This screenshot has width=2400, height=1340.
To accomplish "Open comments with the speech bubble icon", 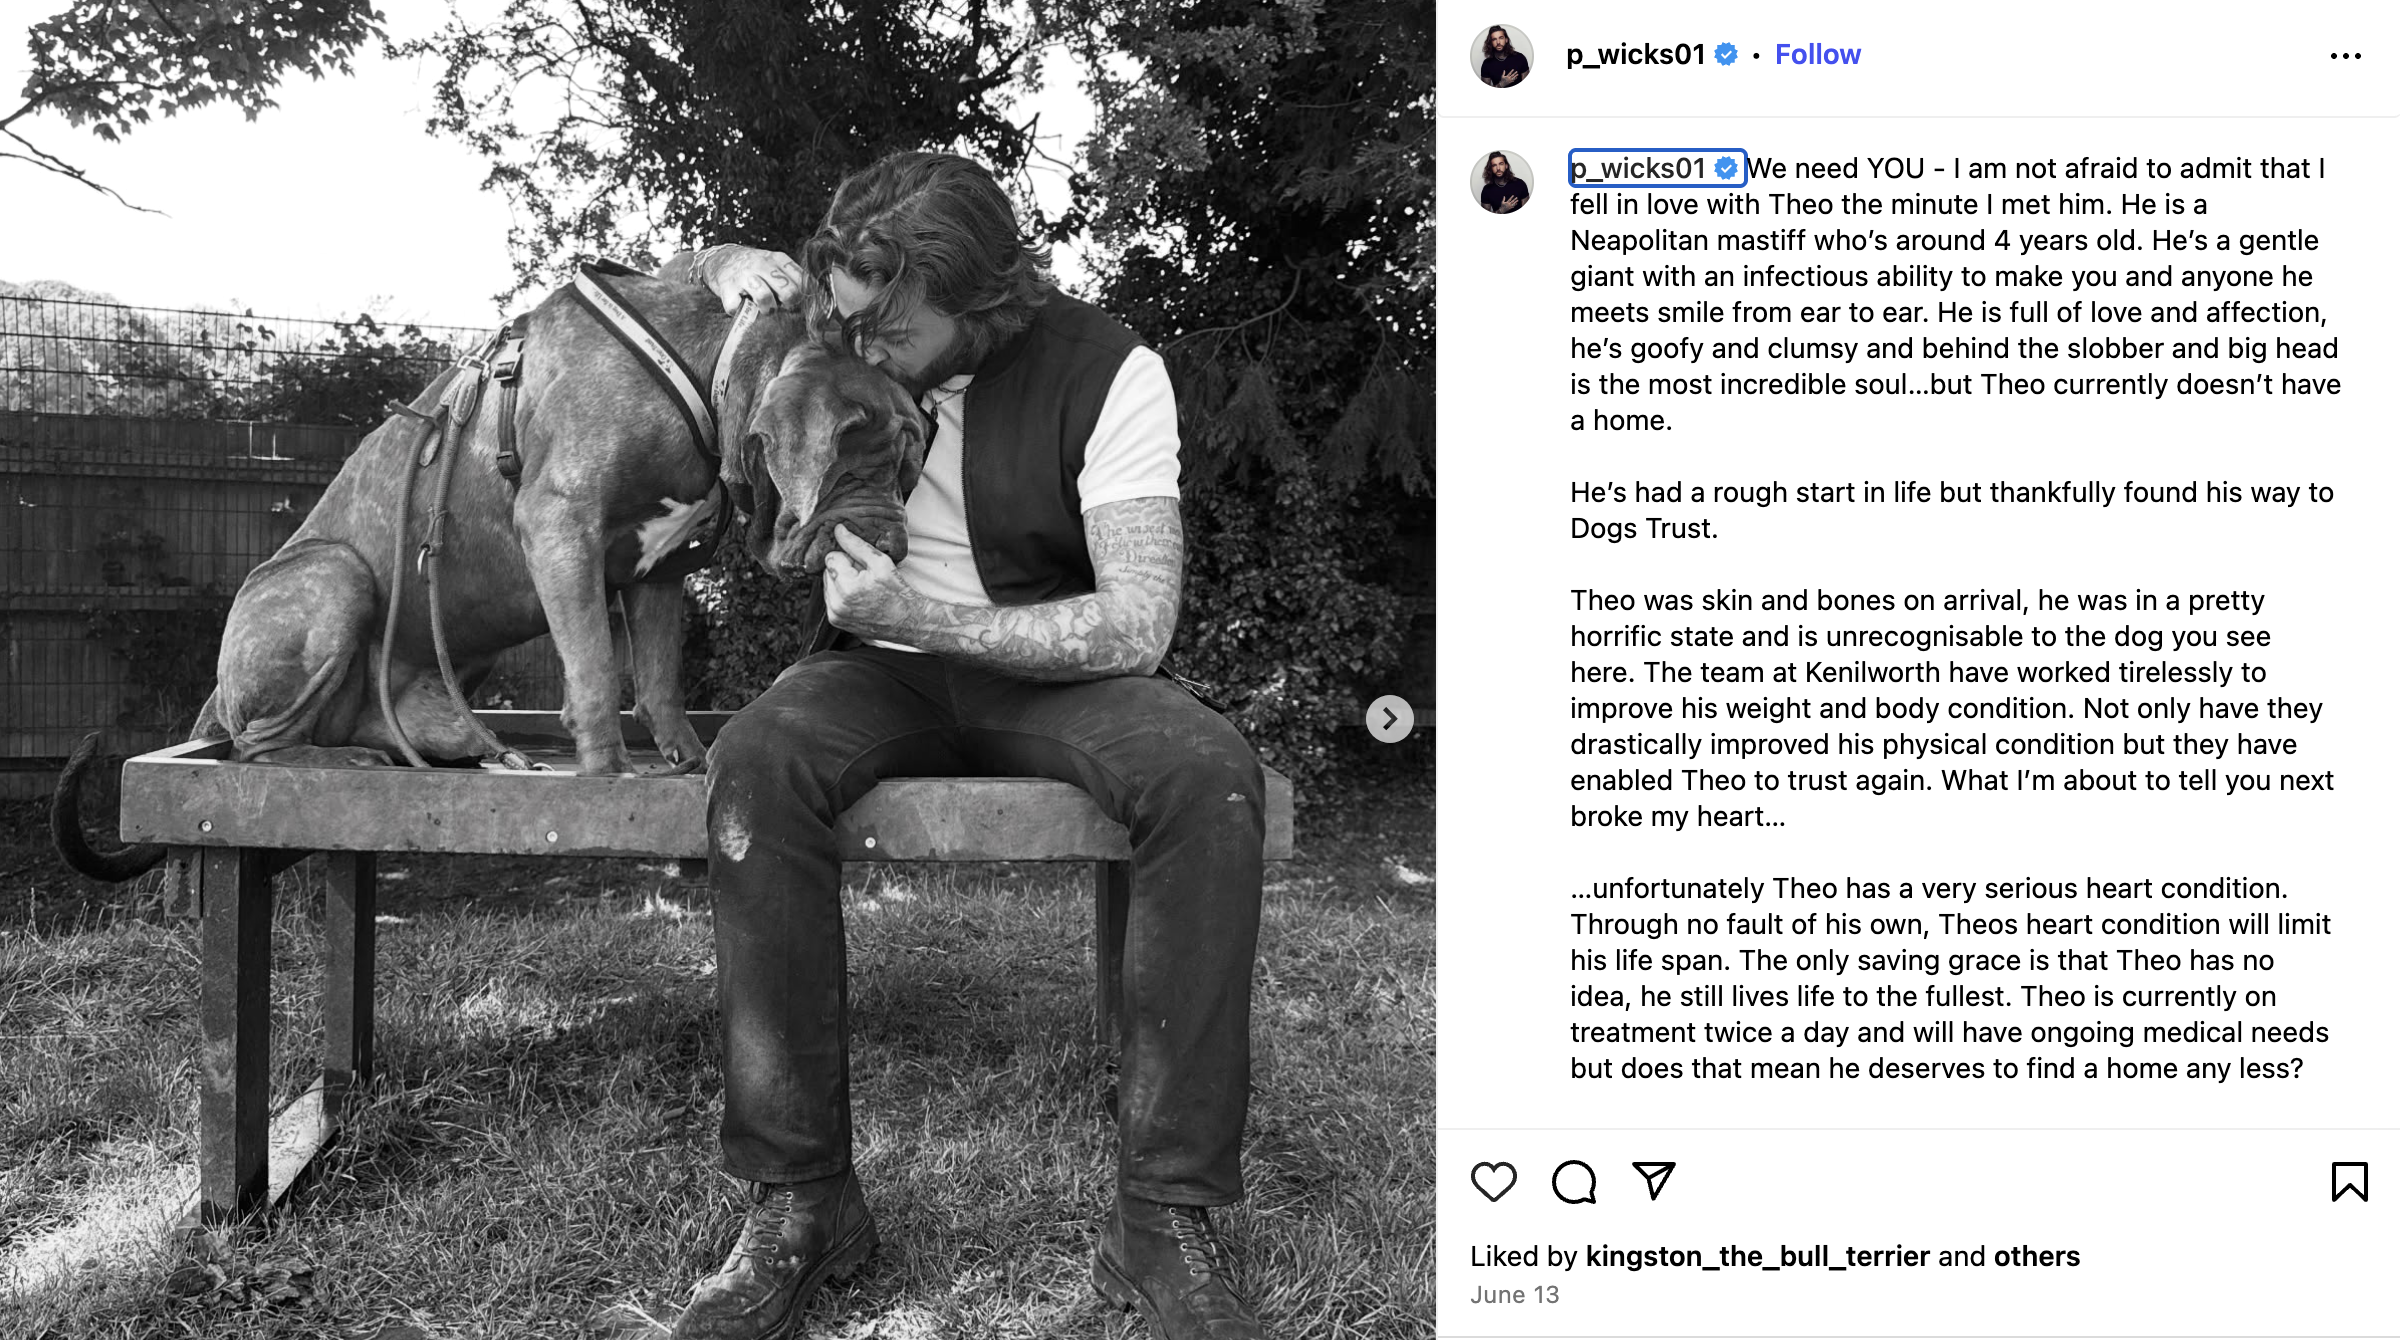I will (1574, 1182).
